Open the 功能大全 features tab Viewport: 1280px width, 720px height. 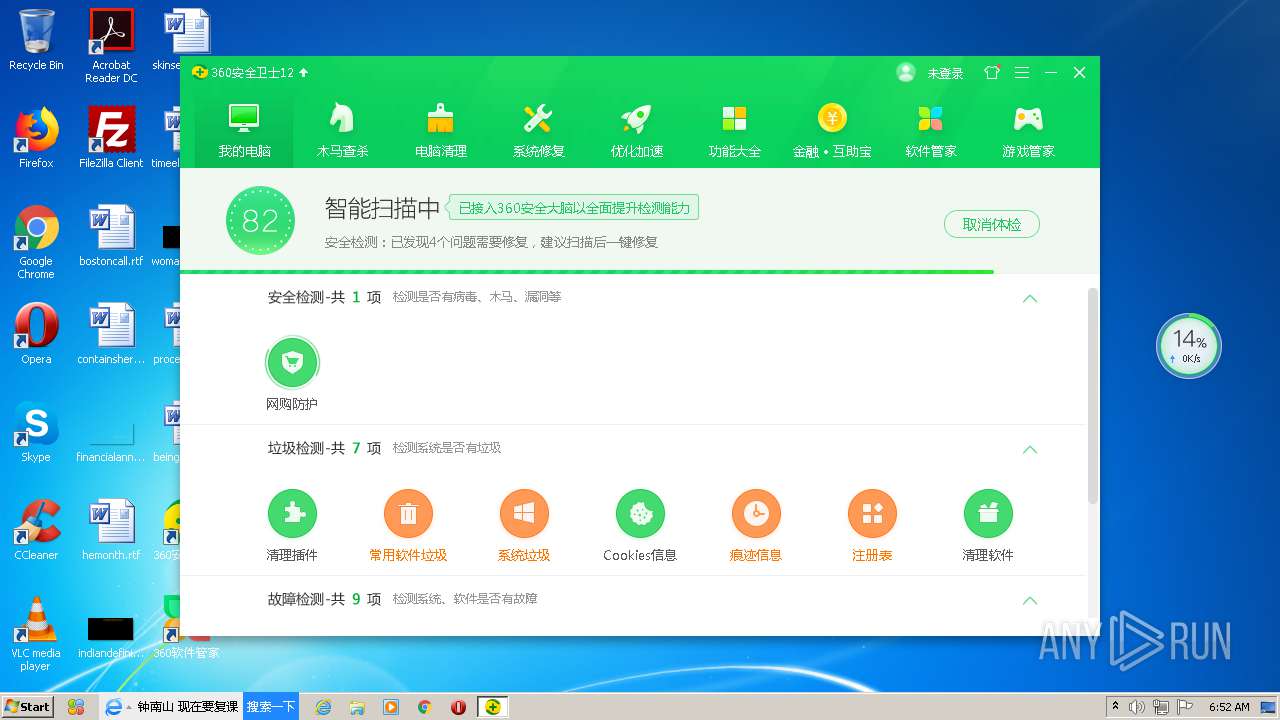(x=734, y=130)
